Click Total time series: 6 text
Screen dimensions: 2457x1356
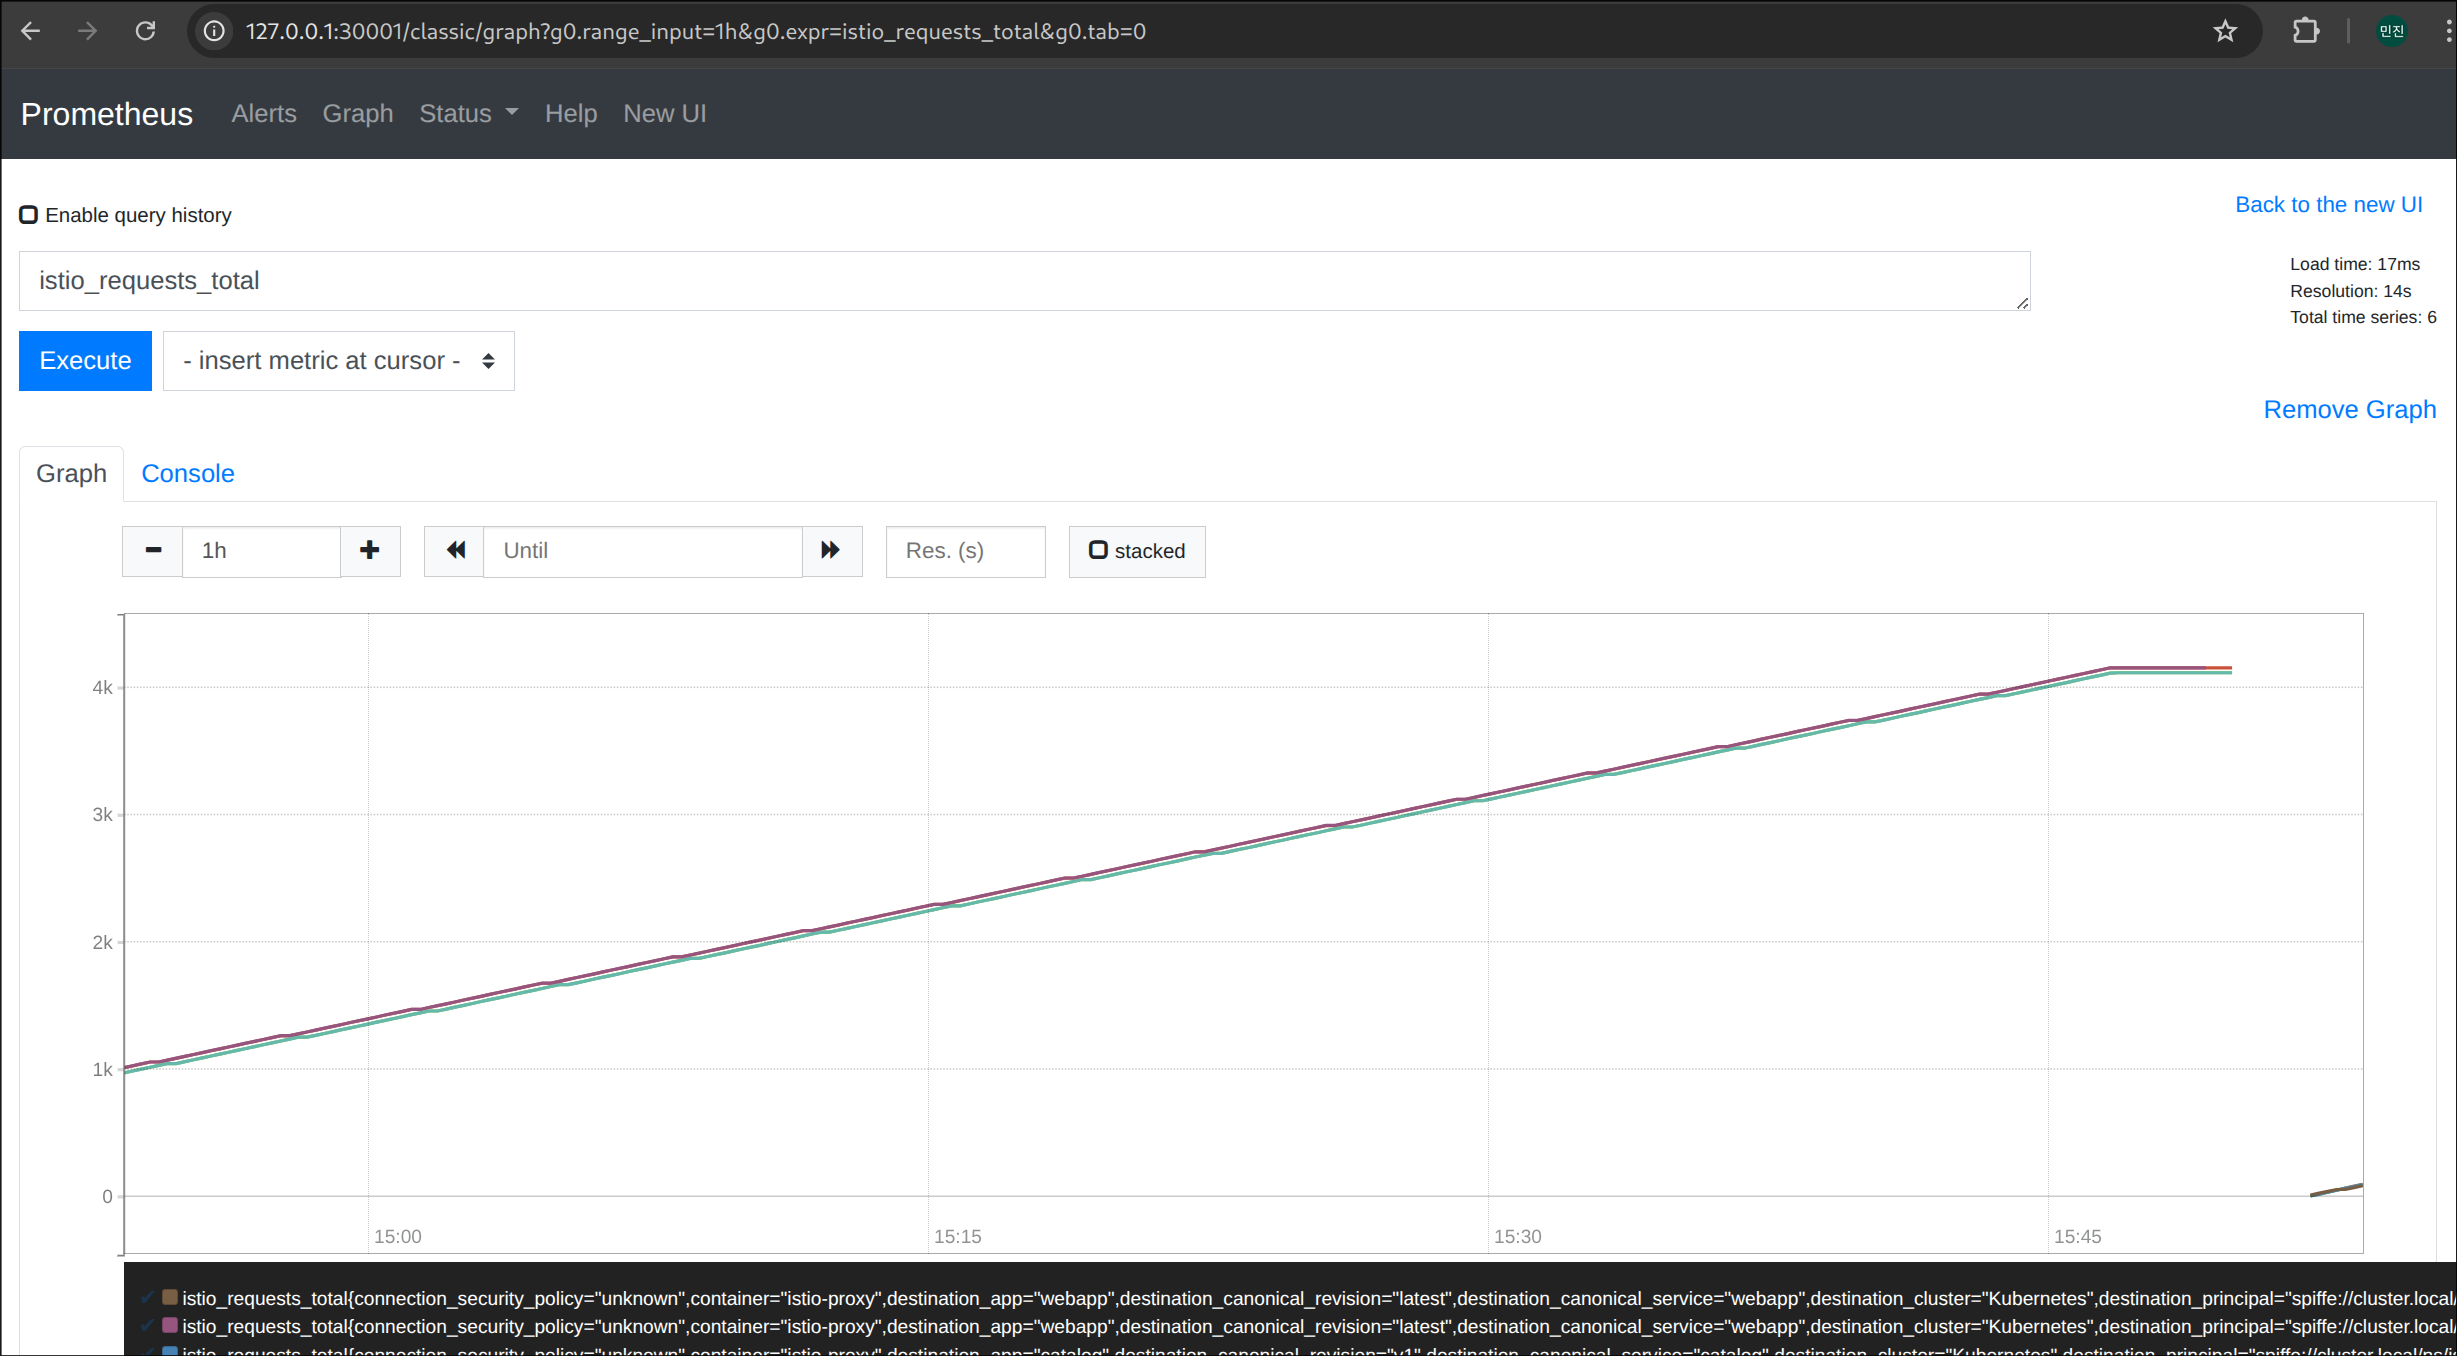pos(2363,317)
